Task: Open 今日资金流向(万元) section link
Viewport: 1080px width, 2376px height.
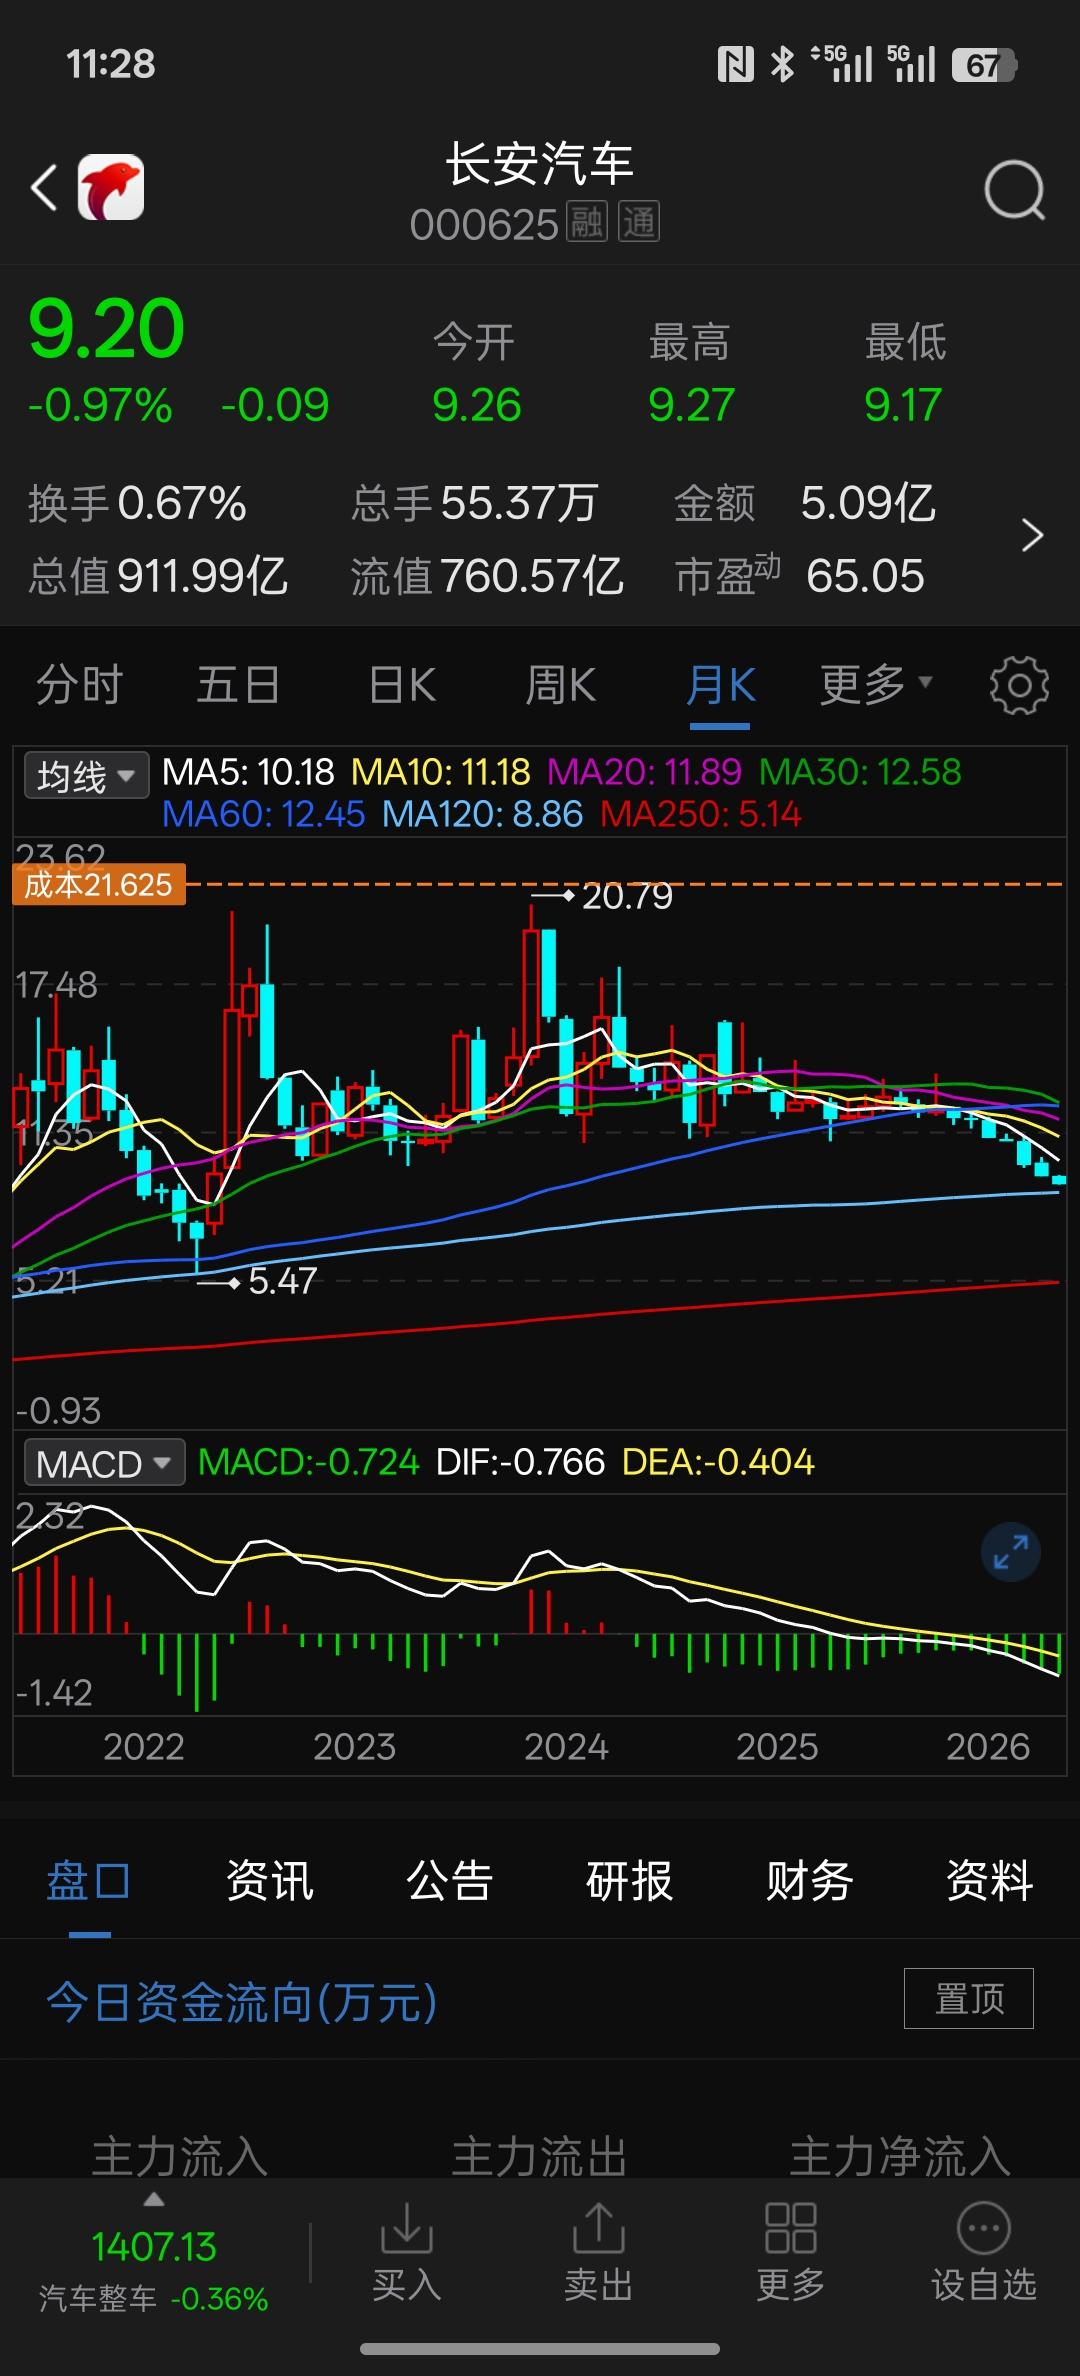Action: (x=242, y=2002)
